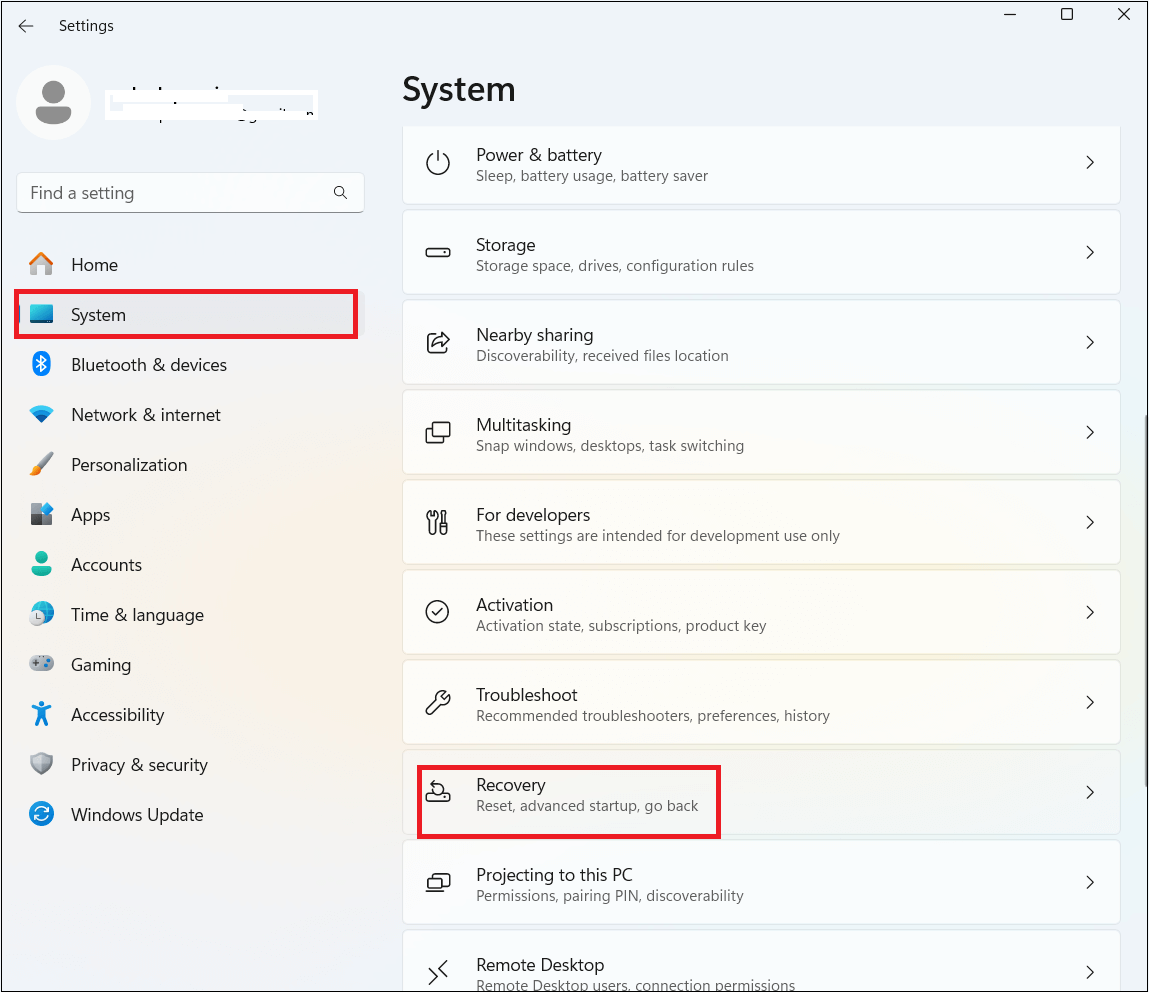Image resolution: width=1149 pixels, height=992 pixels.
Task: Click 'Sleep, battery usage, battery saver' text
Action: point(592,176)
